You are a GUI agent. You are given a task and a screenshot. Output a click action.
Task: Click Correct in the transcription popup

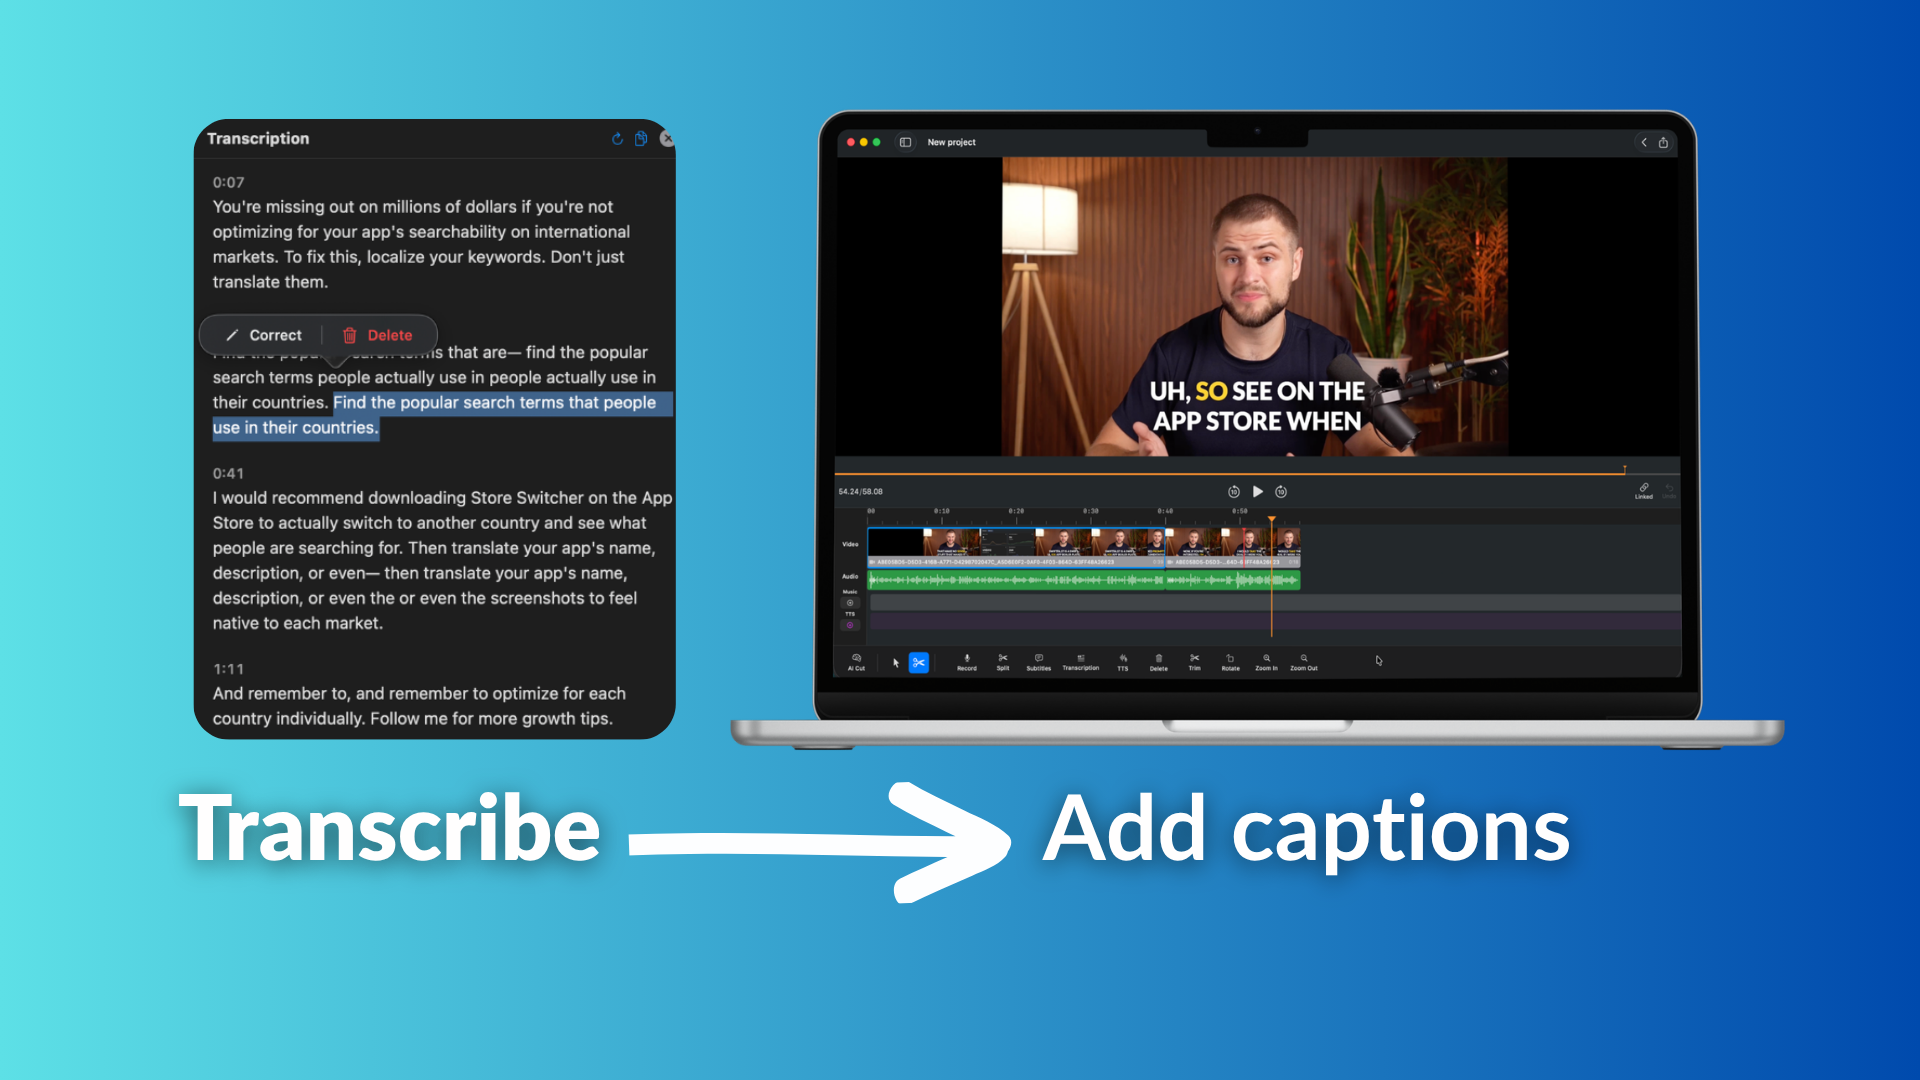(x=264, y=335)
